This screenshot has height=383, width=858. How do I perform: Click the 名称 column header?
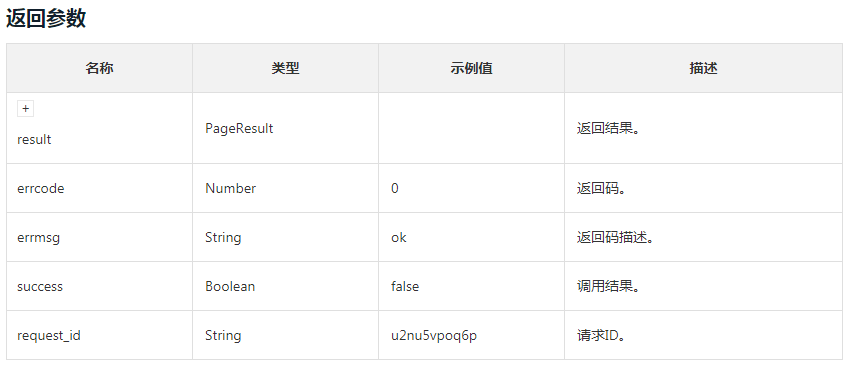click(100, 68)
